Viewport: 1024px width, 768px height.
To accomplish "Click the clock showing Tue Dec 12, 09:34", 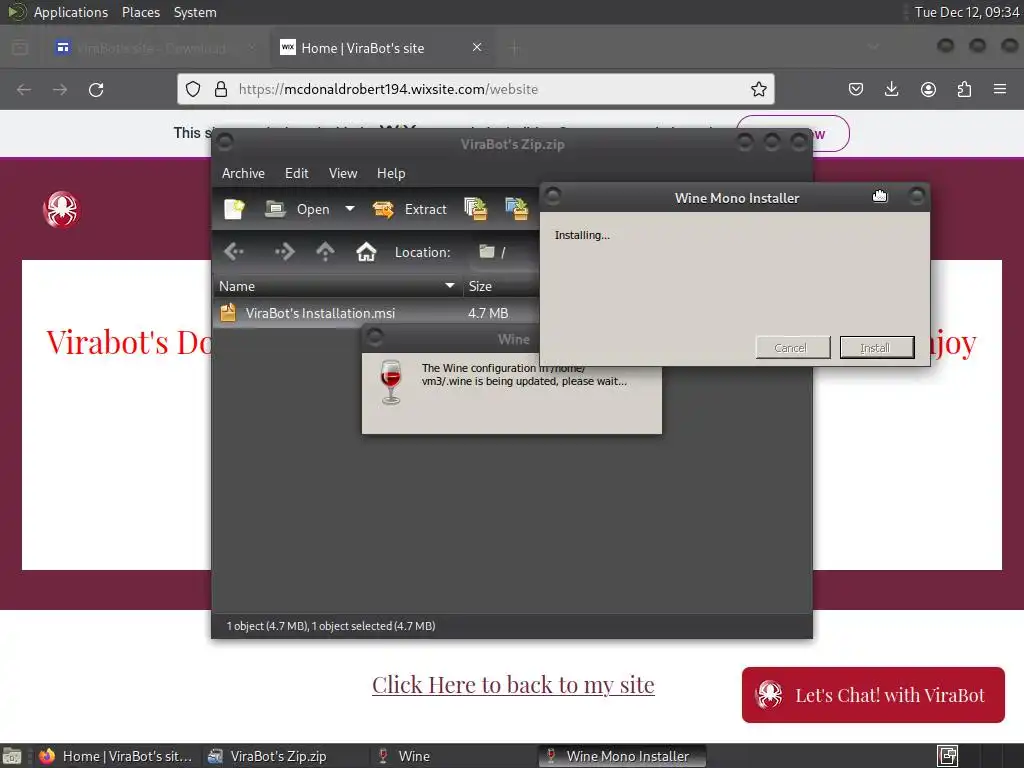I will (x=967, y=12).
